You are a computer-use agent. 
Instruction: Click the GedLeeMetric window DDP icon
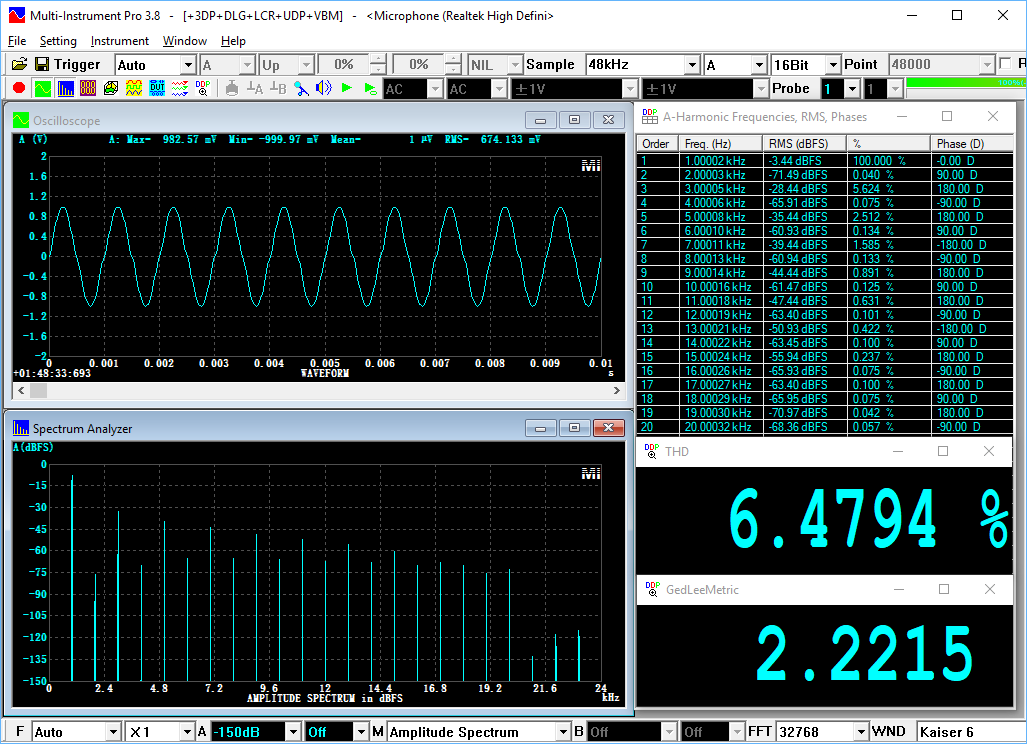pyautogui.click(x=652, y=589)
